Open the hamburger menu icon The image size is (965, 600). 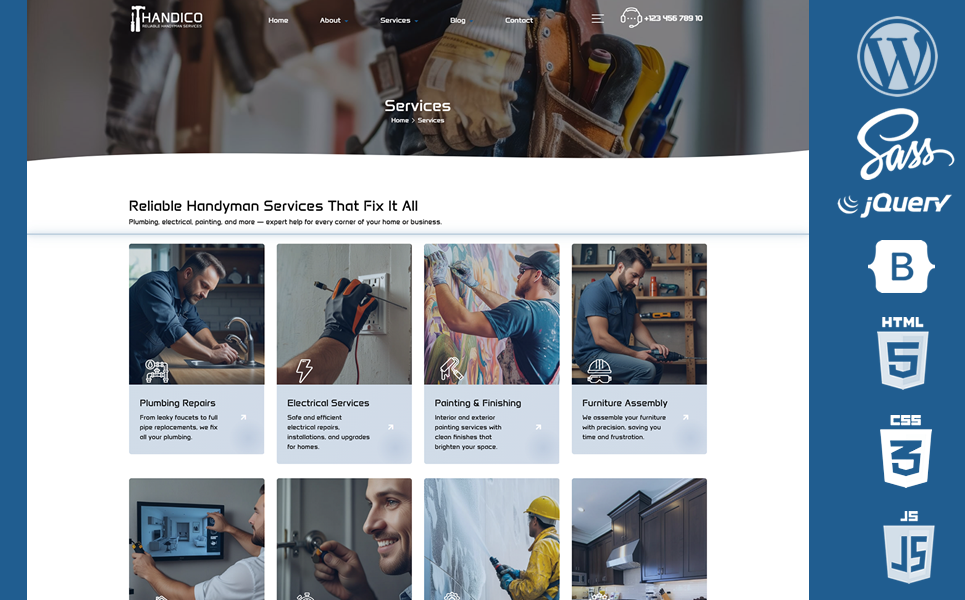(597, 19)
